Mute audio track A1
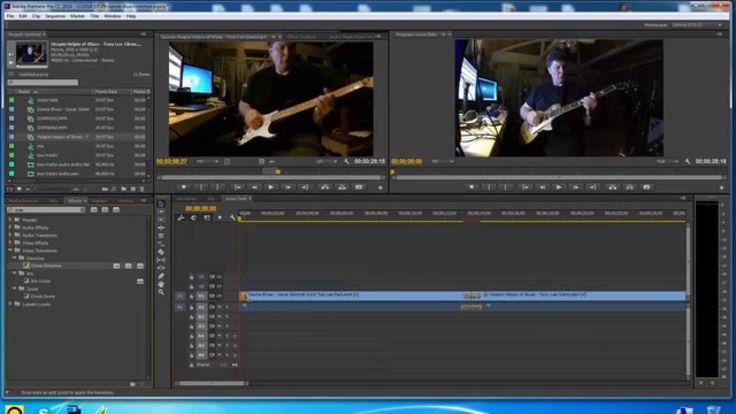The width and height of the screenshot is (736, 414). point(219,307)
